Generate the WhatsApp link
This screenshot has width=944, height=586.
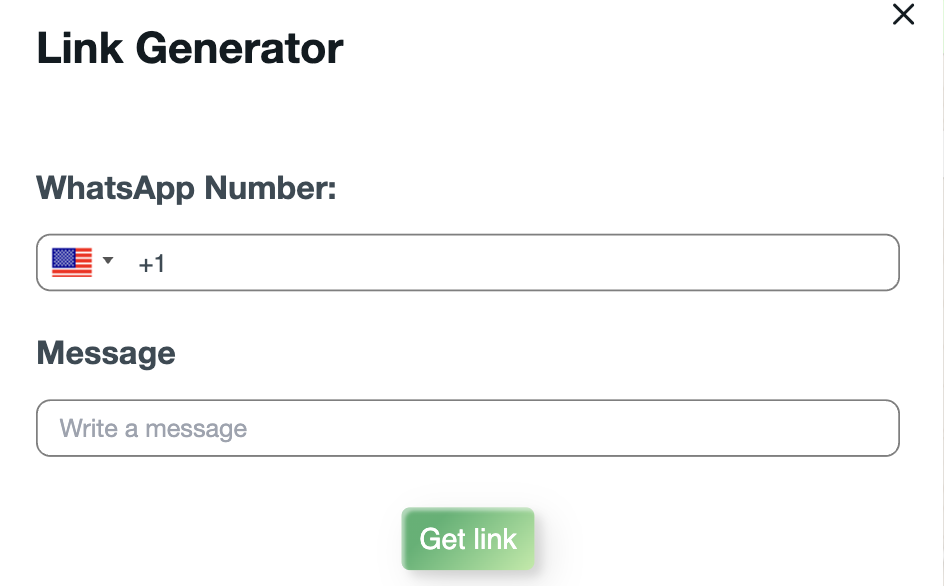[x=467, y=538]
